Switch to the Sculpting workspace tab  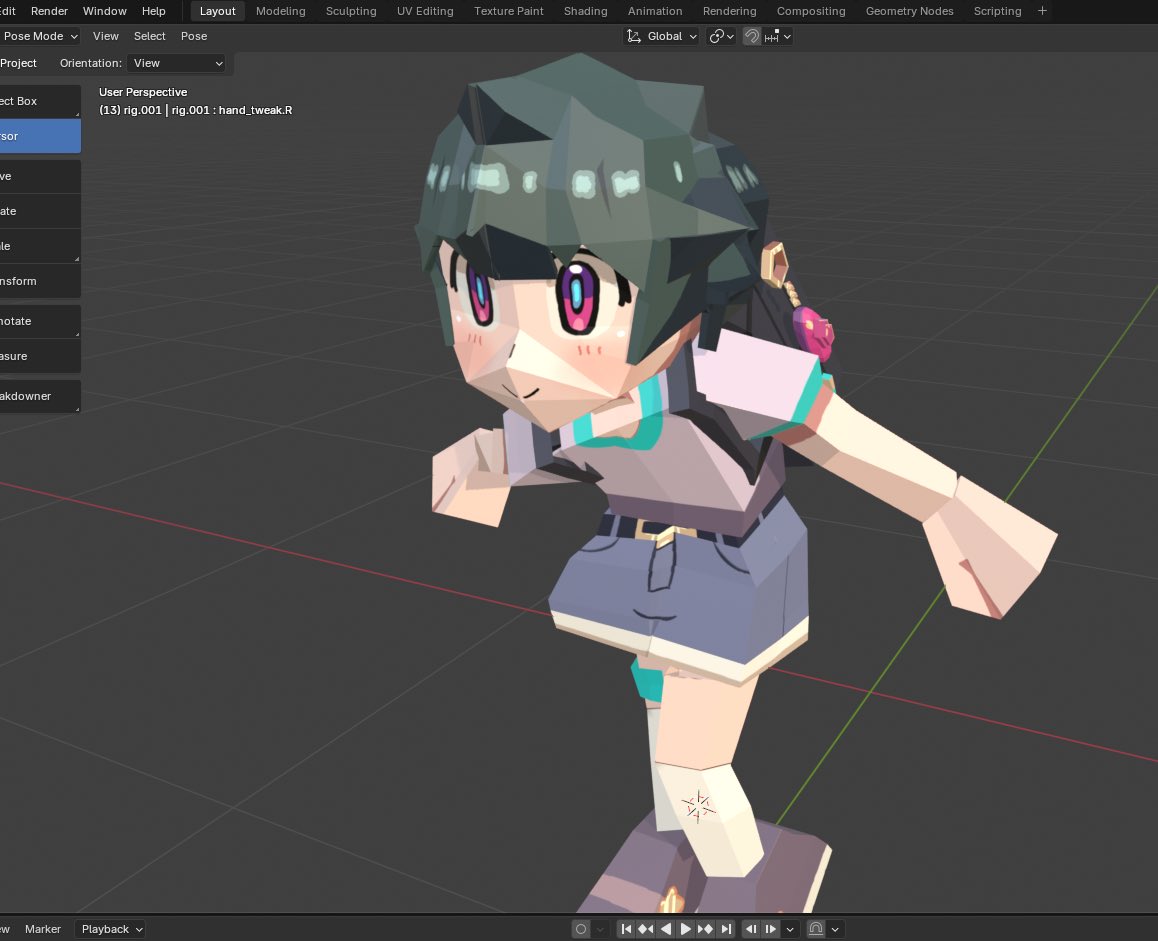[x=351, y=11]
